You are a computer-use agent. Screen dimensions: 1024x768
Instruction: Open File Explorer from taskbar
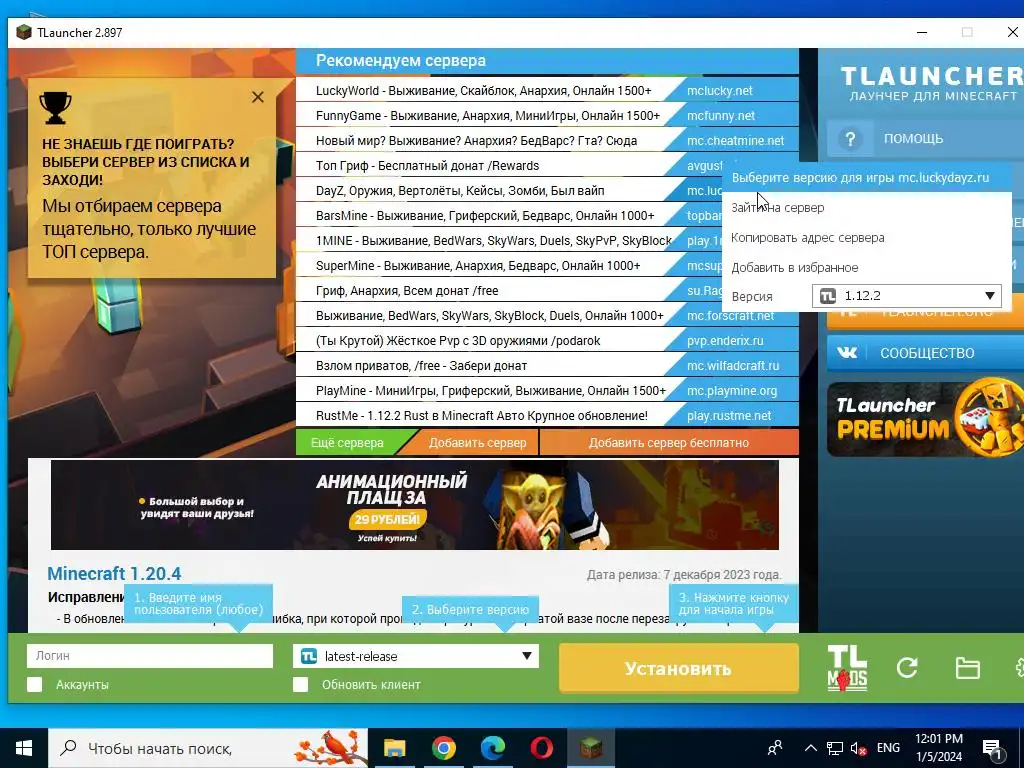[x=394, y=748]
